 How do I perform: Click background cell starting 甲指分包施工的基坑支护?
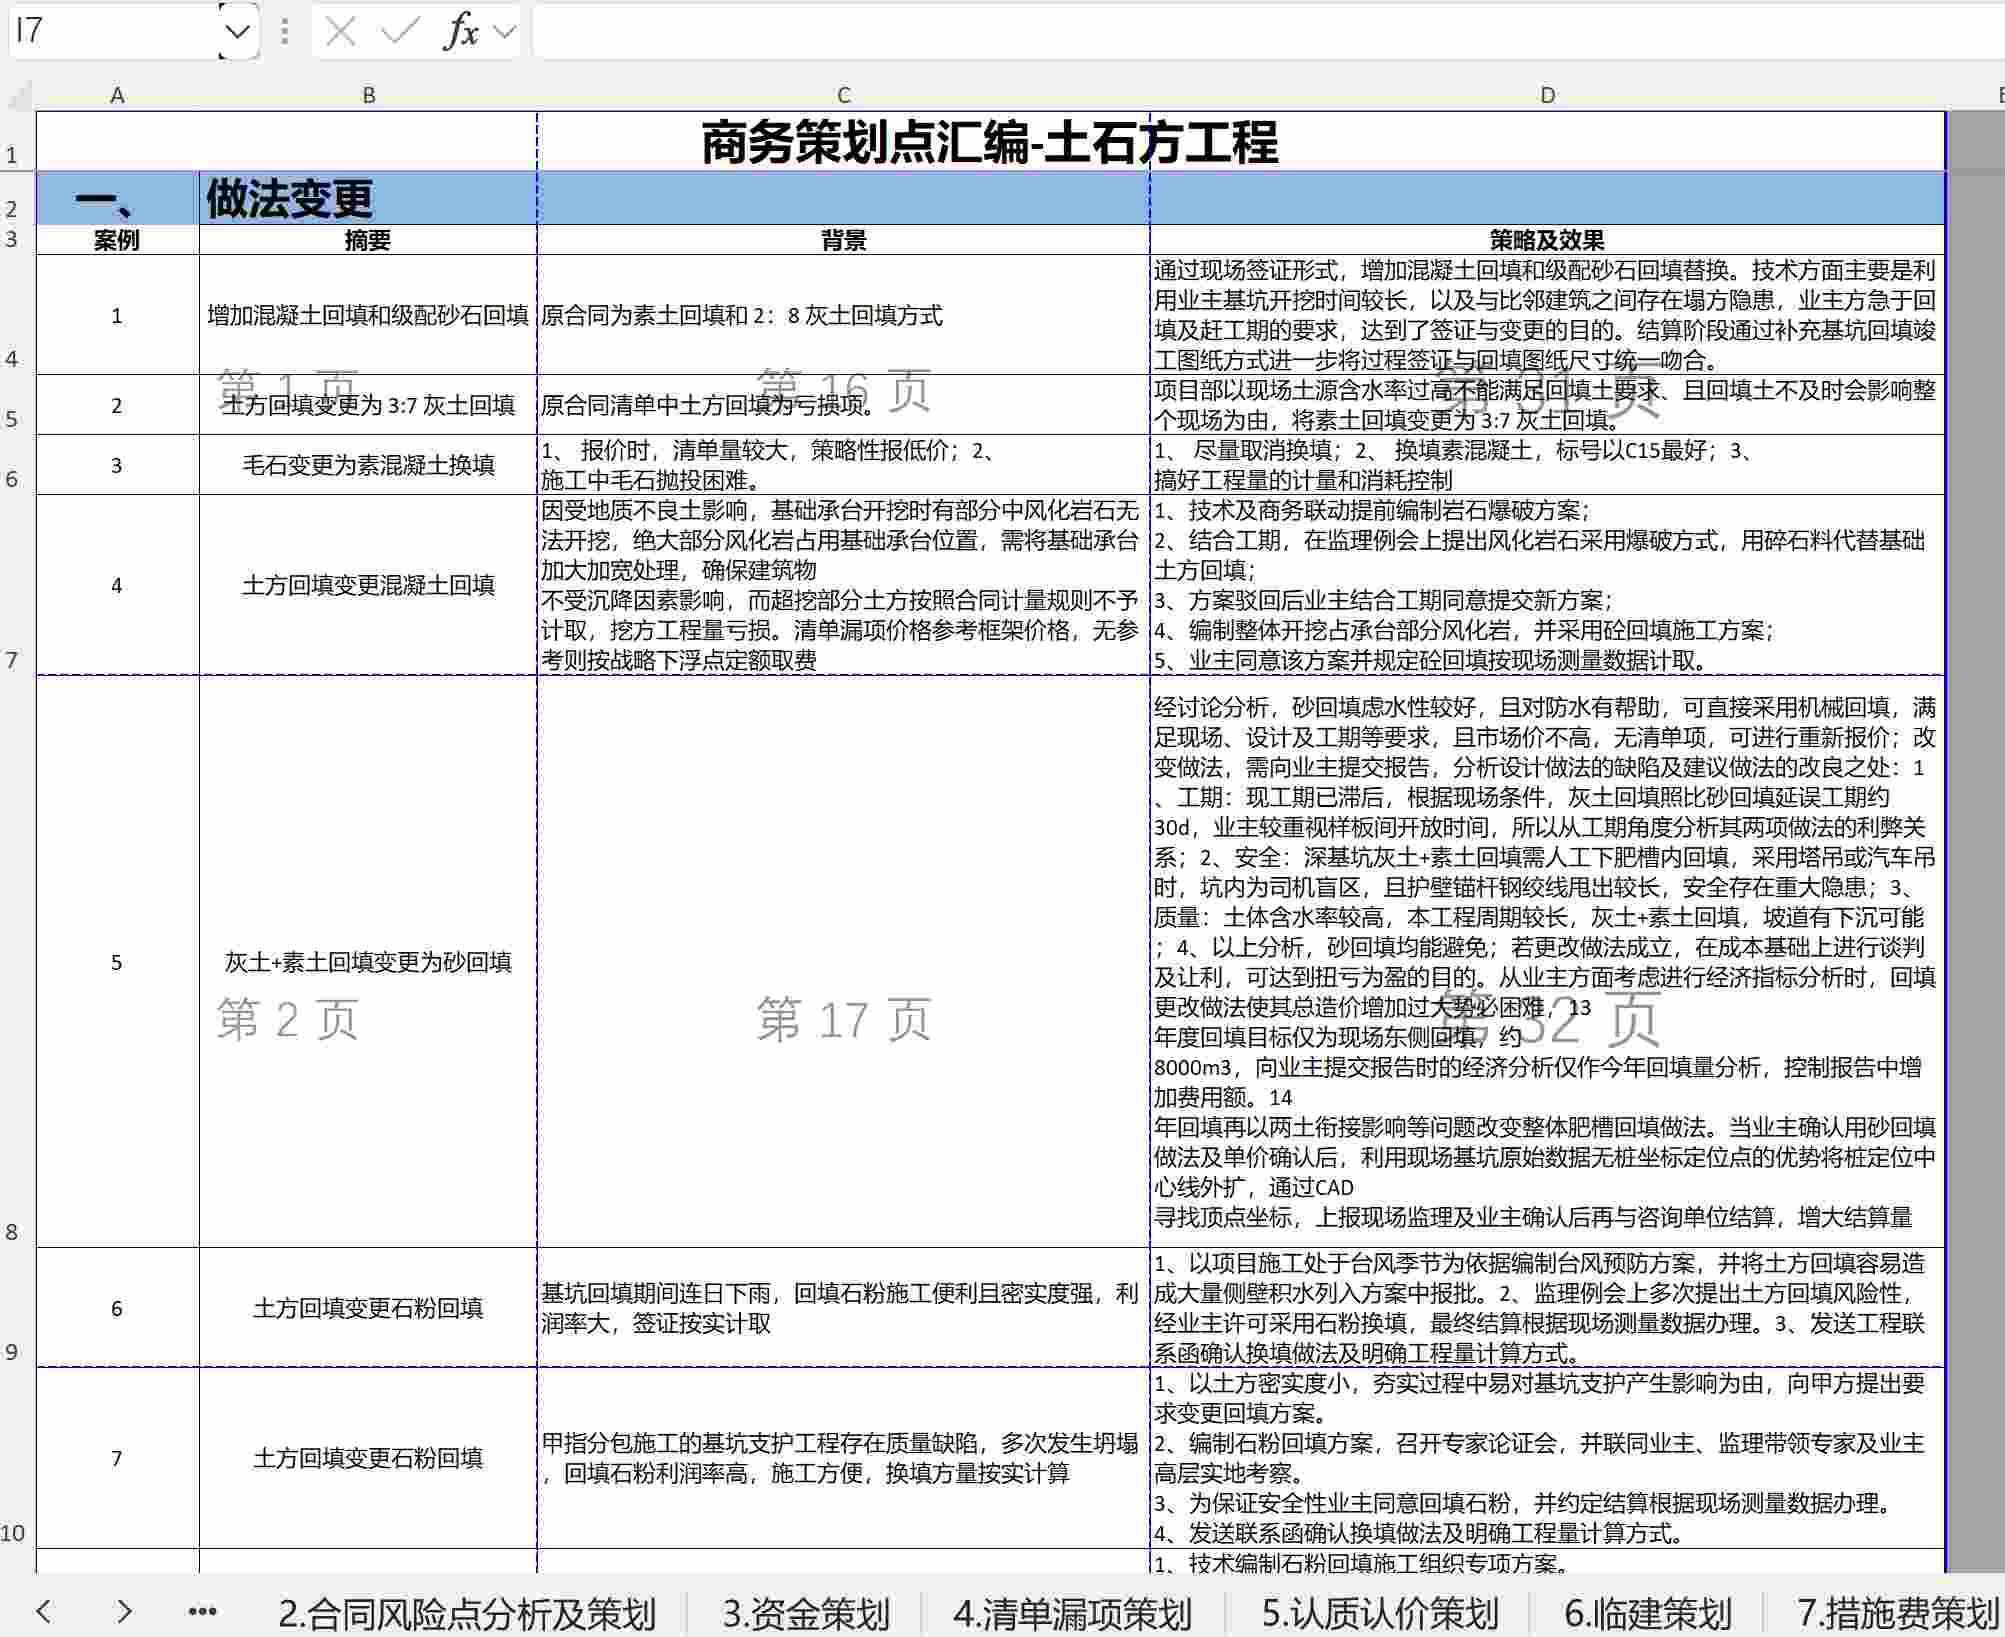point(843,1458)
